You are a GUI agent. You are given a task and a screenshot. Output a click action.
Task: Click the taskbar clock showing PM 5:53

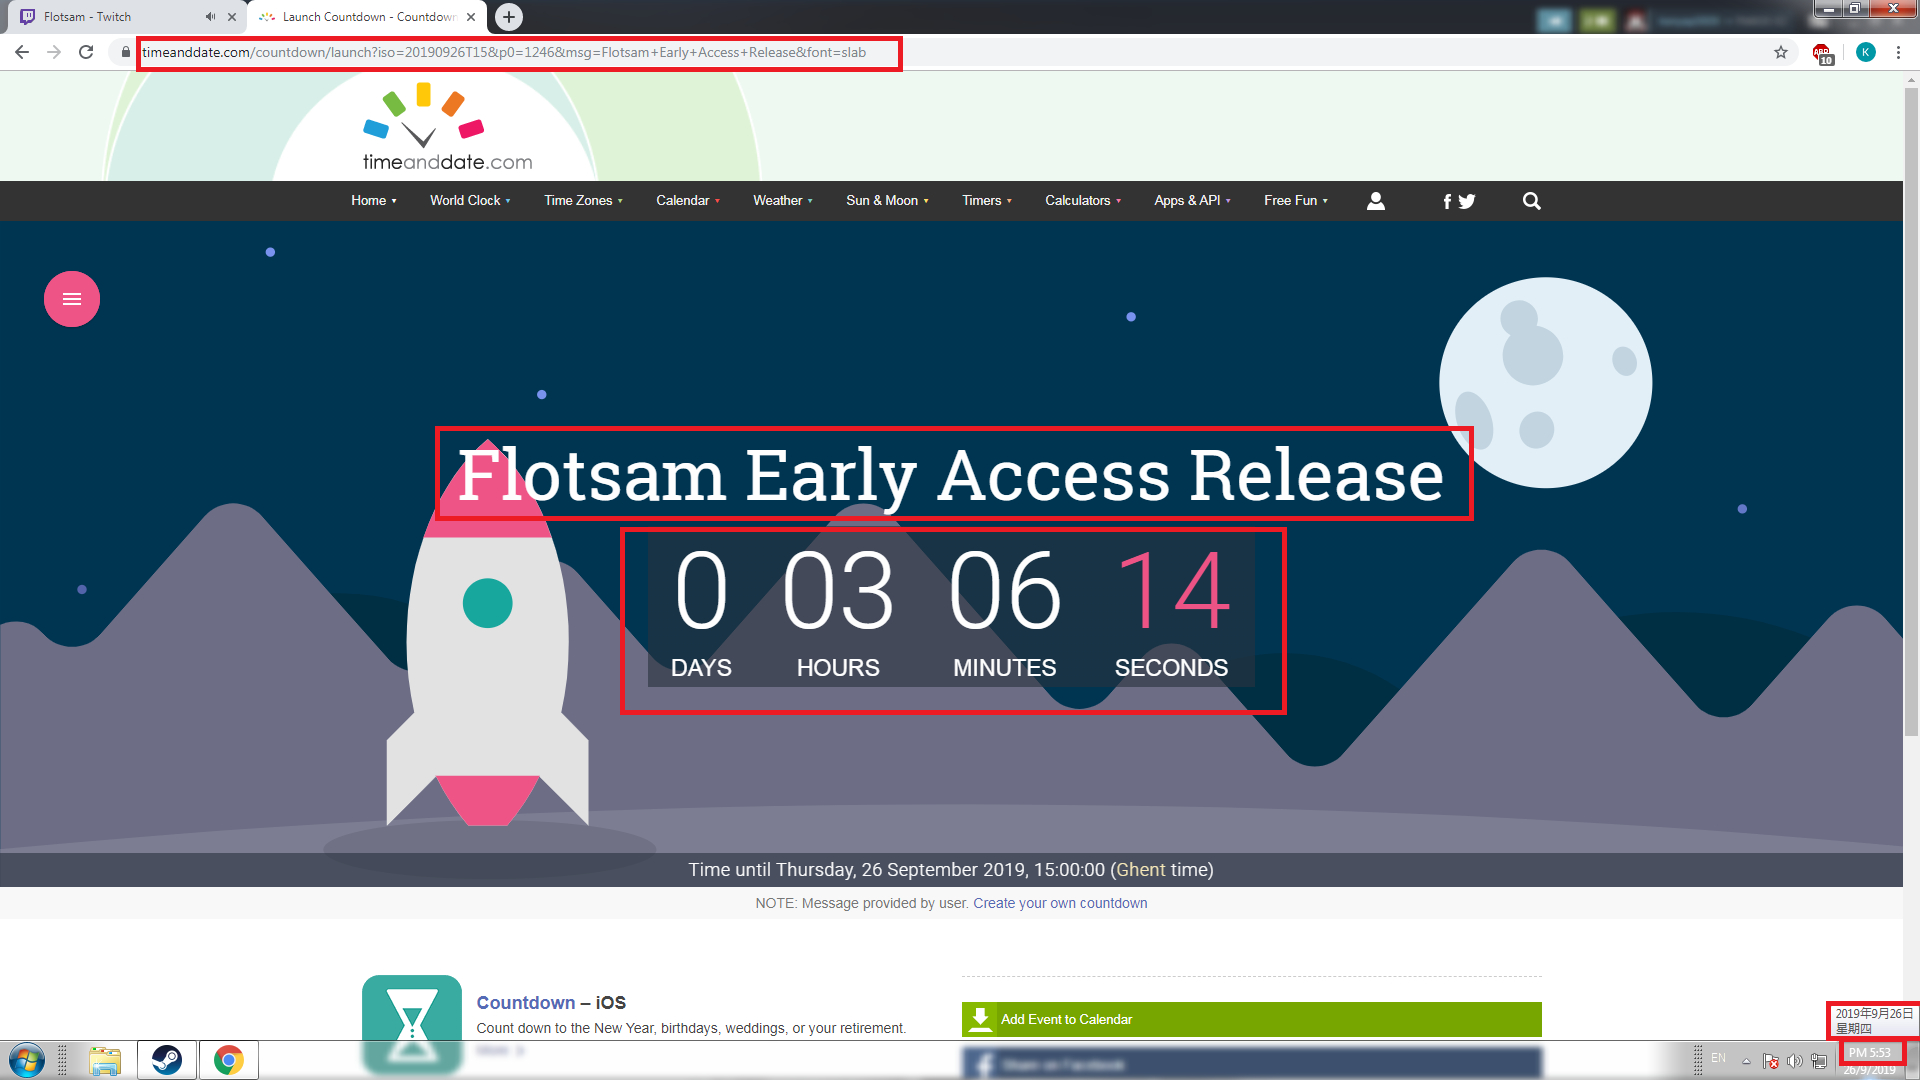(1870, 1053)
